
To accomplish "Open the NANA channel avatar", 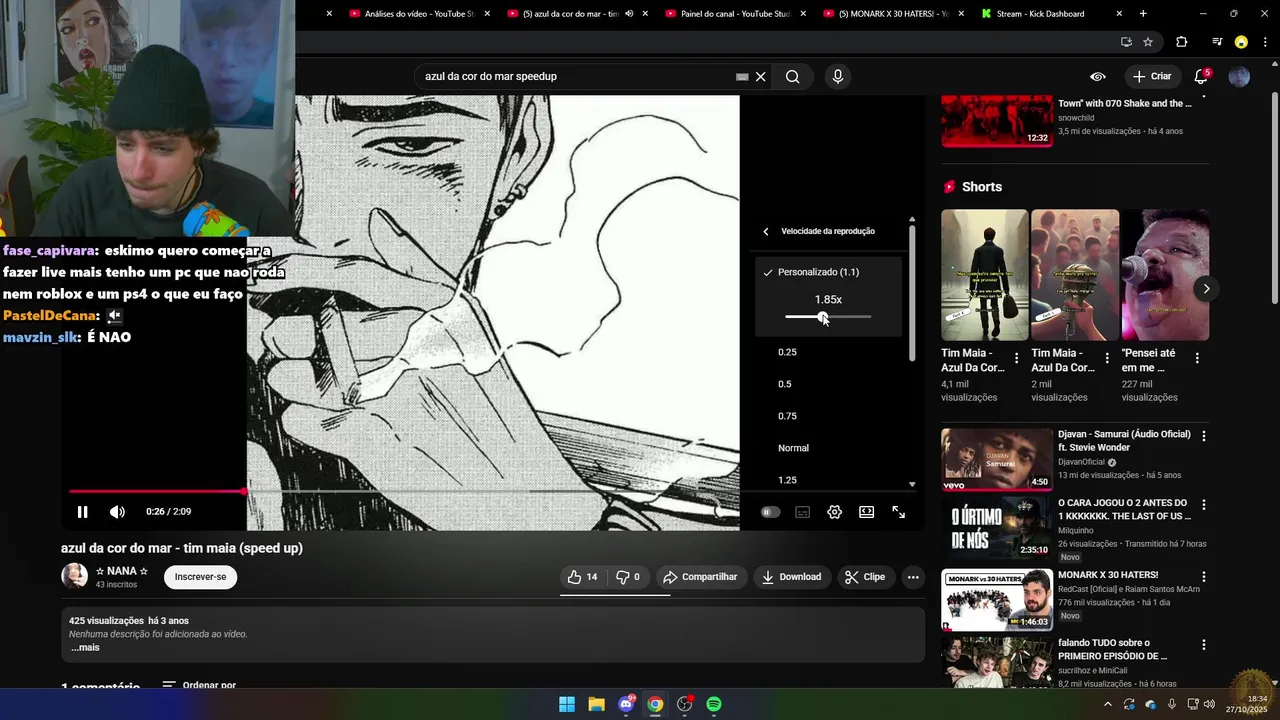I will [74, 576].
